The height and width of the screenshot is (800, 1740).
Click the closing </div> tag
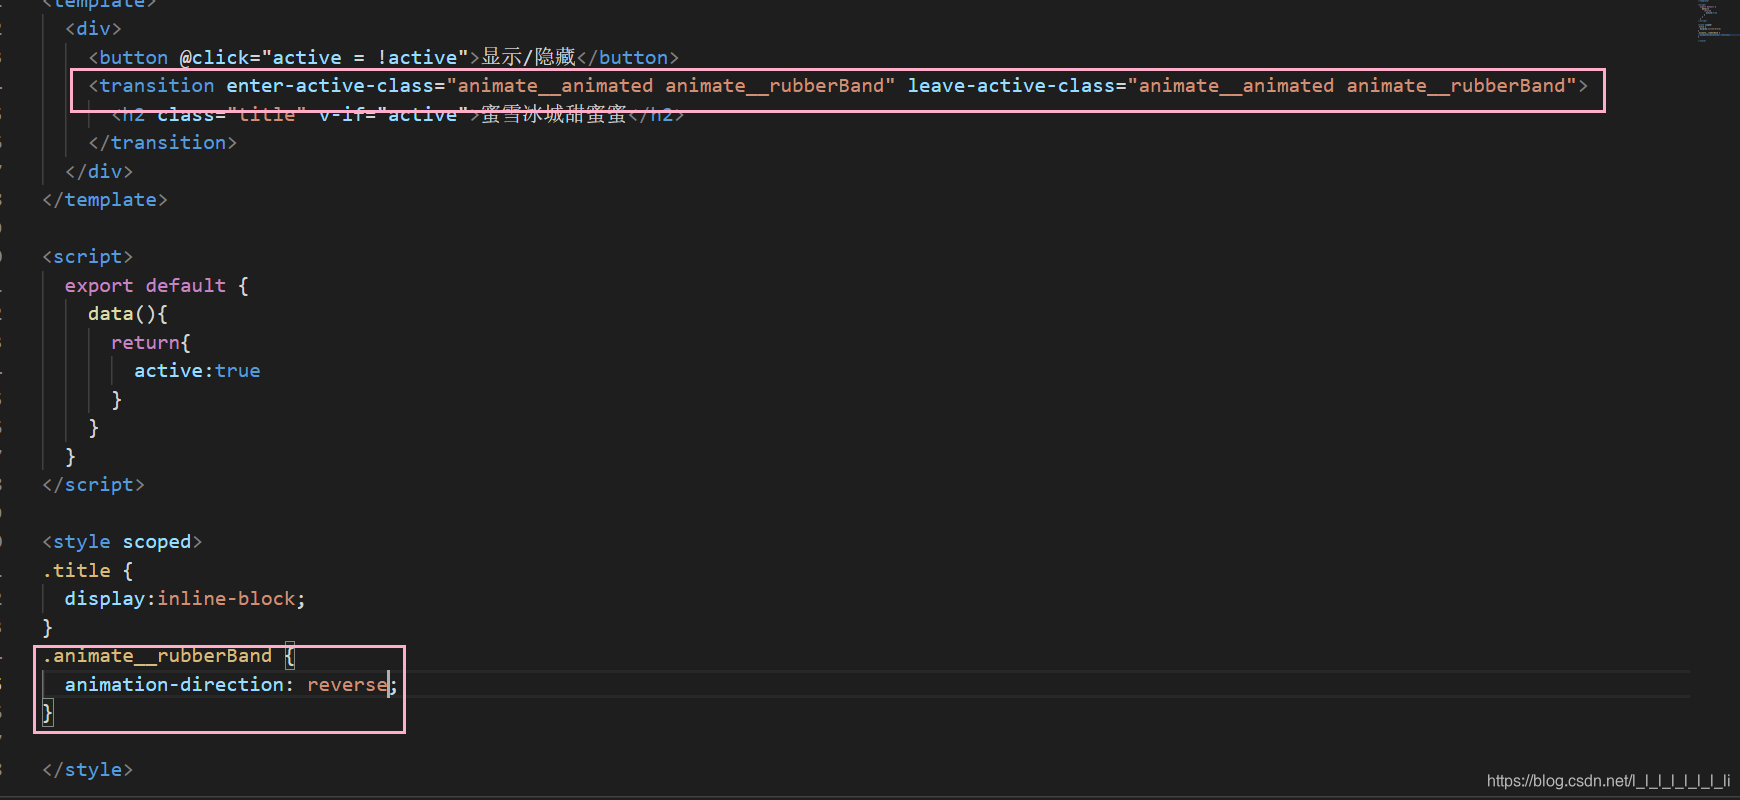(99, 172)
